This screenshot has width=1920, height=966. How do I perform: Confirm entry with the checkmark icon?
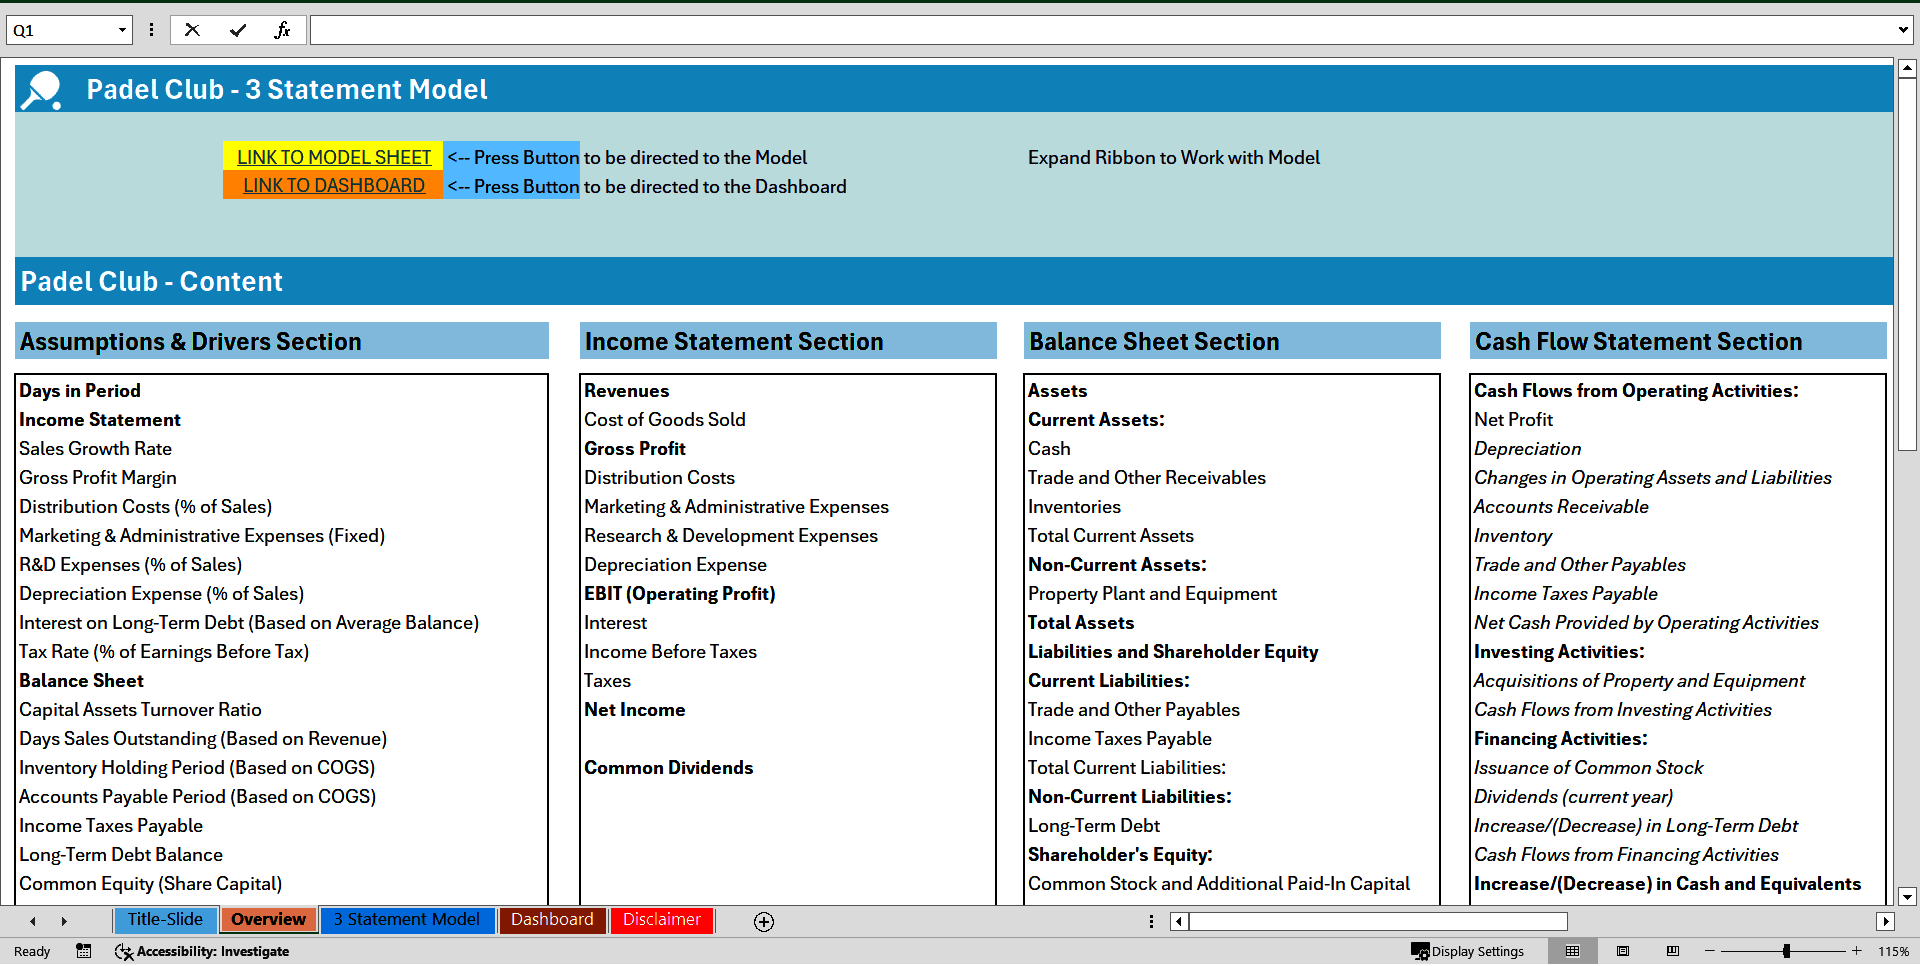(x=238, y=30)
